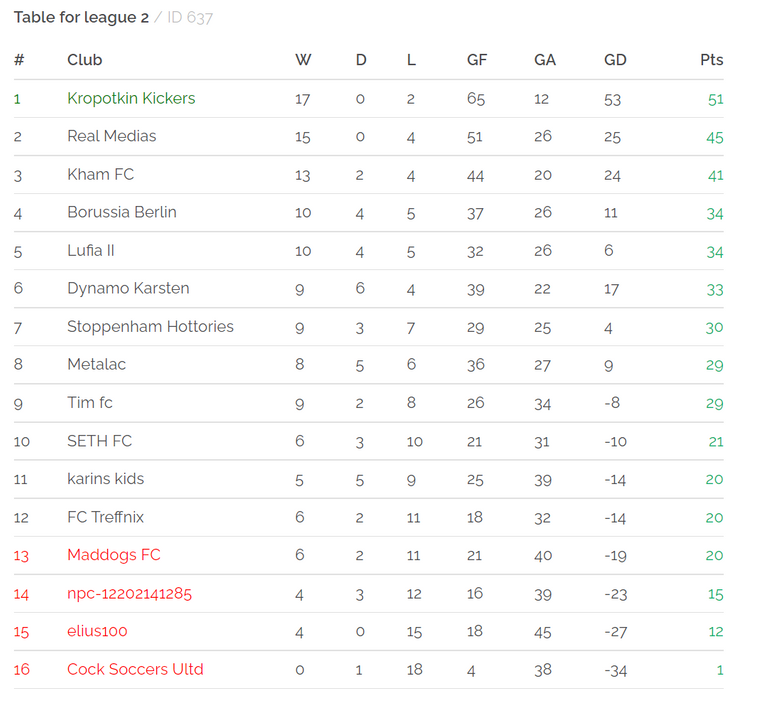Screen dimensions: 768x704
Task: Open Maddogs FC relegation-zone club
Action: tap(114, 555)
